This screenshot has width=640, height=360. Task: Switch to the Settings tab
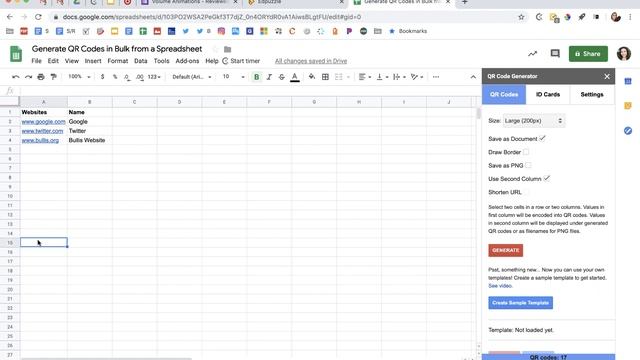[x=592, y=94]
